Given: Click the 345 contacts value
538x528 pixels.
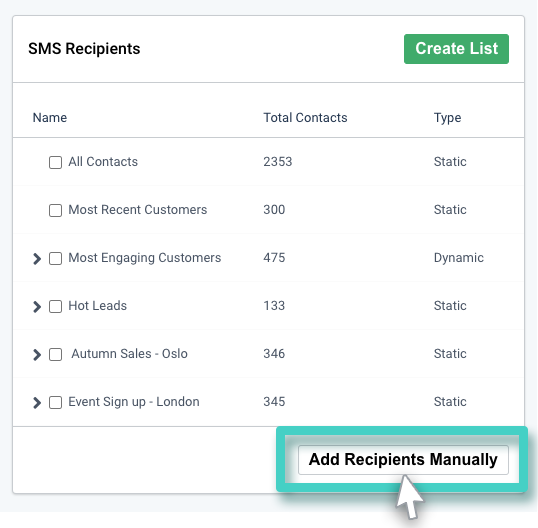Looking at the screenshot, I should pos(274,402).
